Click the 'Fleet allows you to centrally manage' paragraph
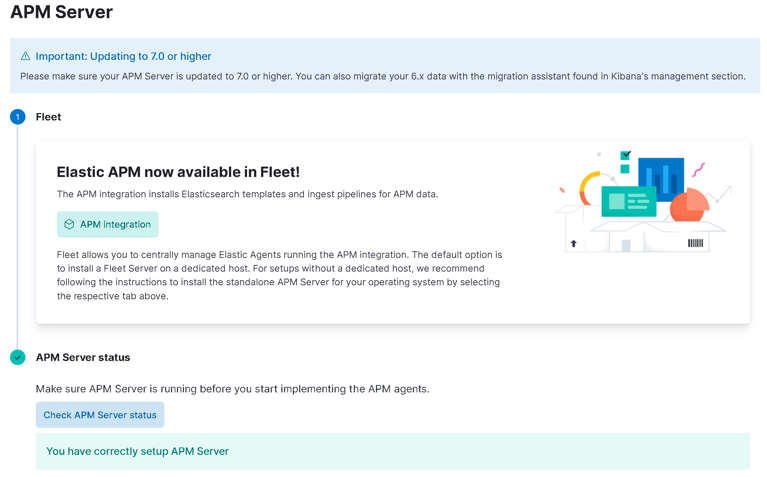Screen dimensions: 767x477 [279, 275]
